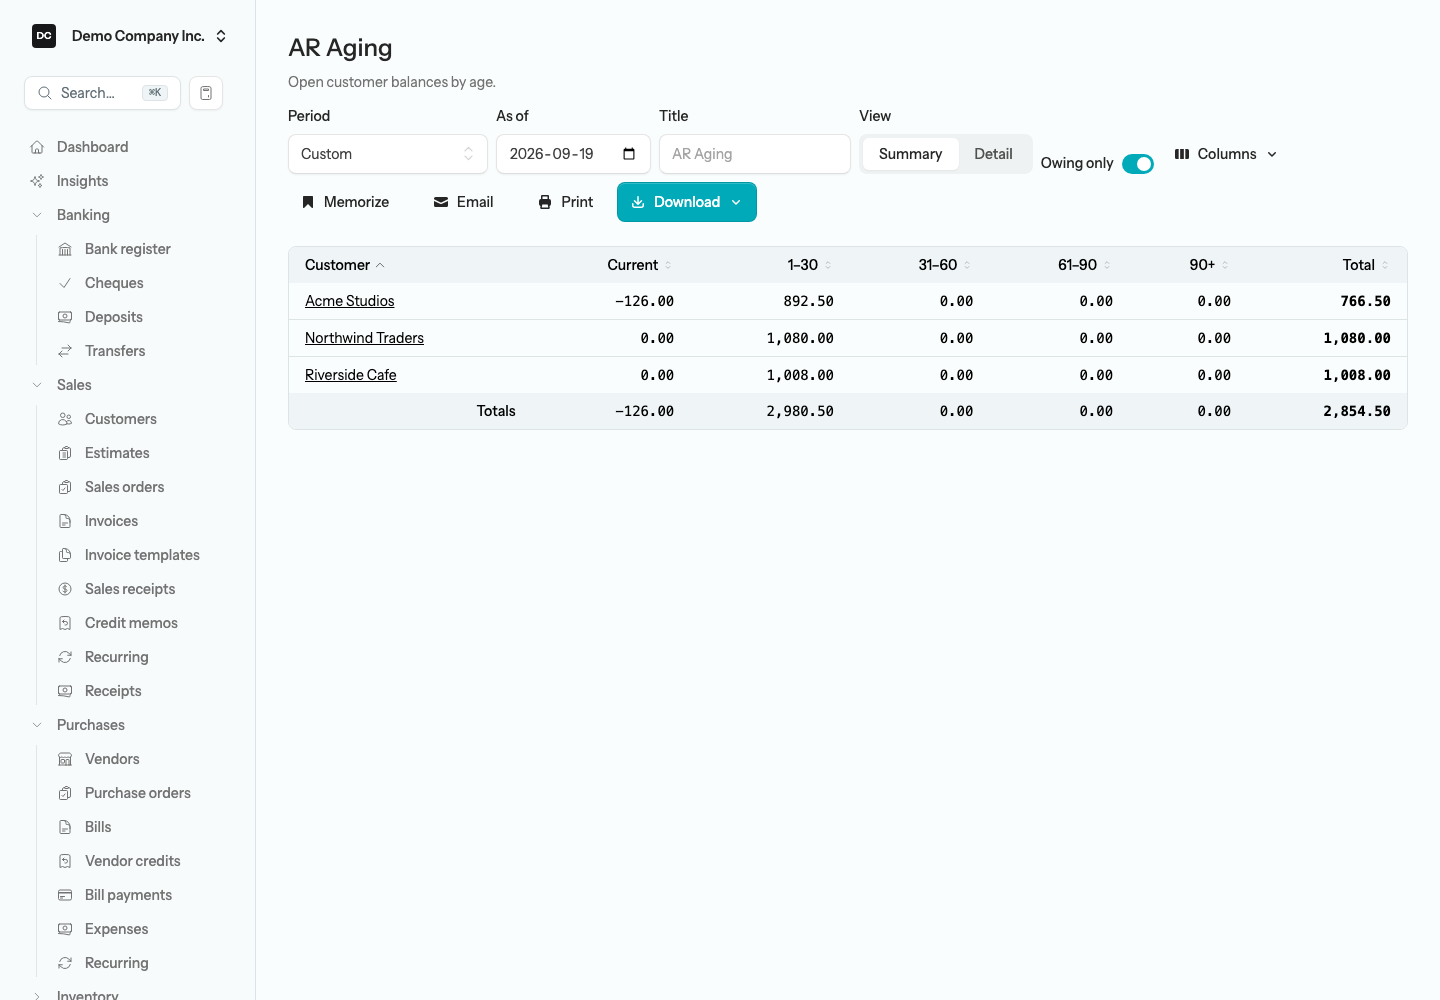
Task: Open Purchase orders in the sidebar
Action: 138,793
